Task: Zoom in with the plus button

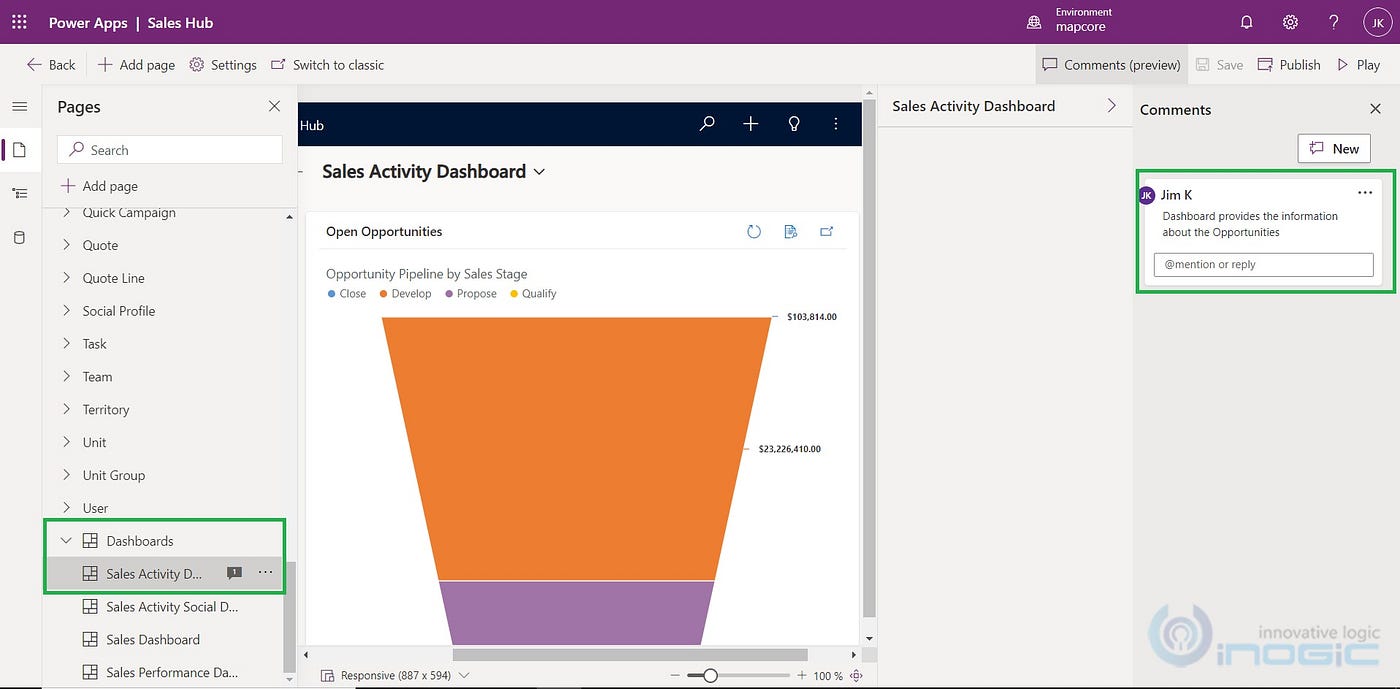Action: (x=801, y=676)
